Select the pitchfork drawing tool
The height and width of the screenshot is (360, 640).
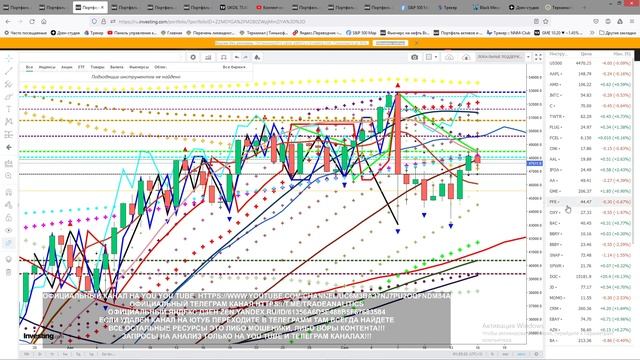coord(9,84)
